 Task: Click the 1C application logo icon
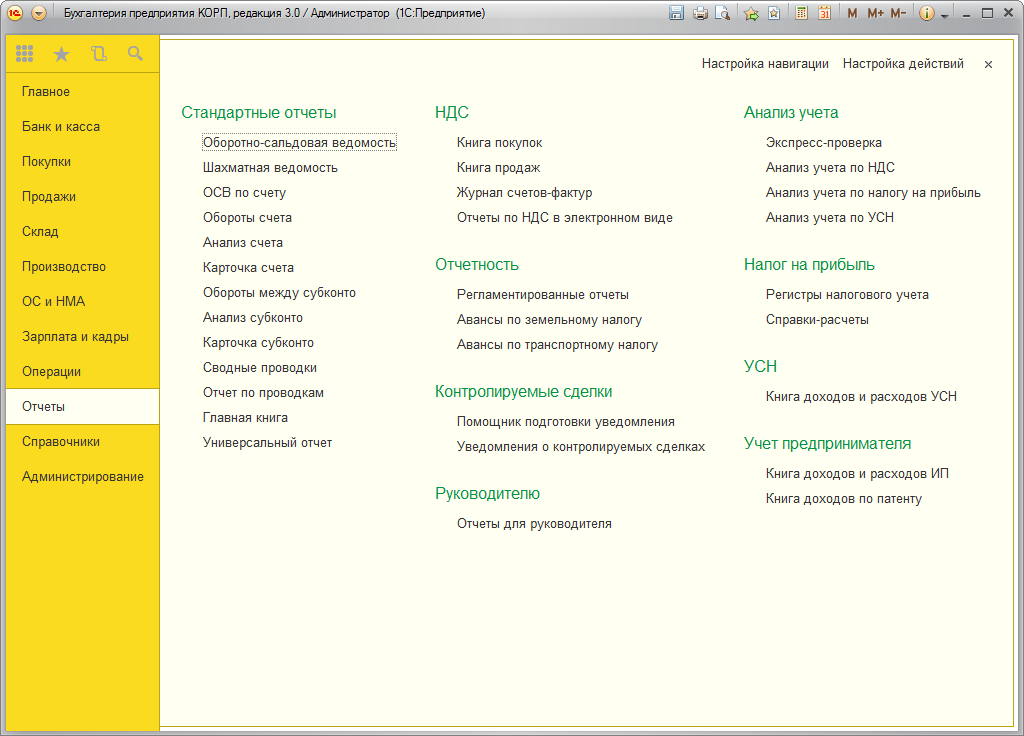(14, 13)
